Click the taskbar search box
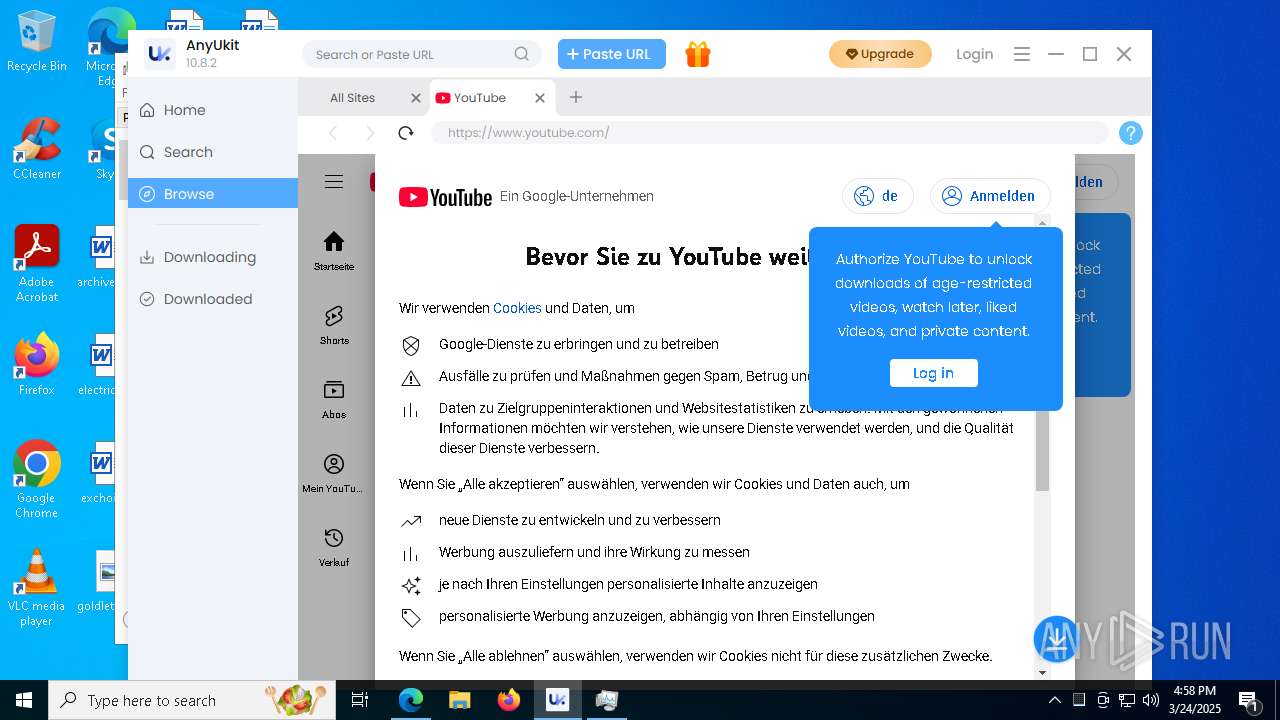The width and height of the screenshot is (1280, 720). pos(192,700)
